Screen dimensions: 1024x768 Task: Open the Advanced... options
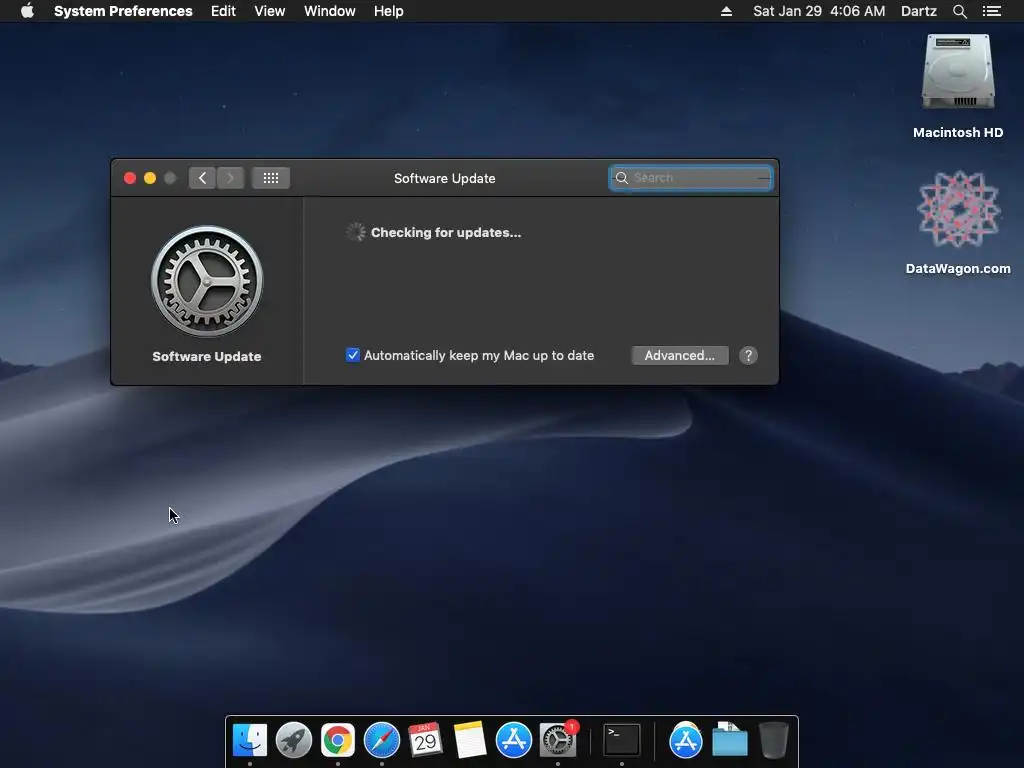[680, 355]
